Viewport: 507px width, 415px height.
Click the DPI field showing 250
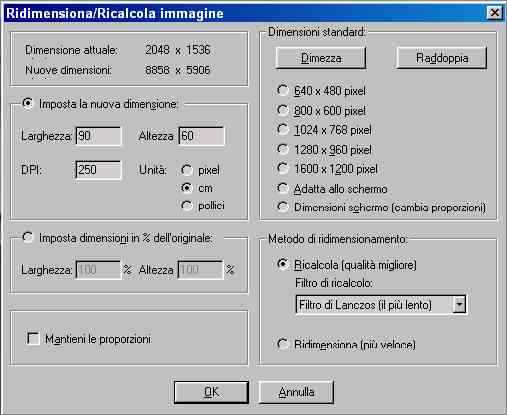pyautogui.click(x=98, y=170)
